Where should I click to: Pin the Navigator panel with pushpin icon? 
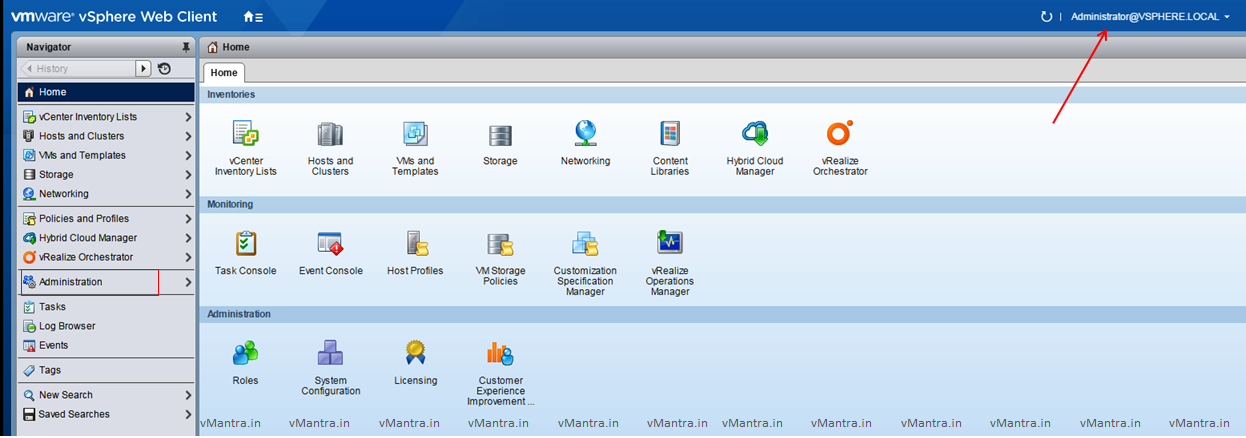(x=185, y=47)
